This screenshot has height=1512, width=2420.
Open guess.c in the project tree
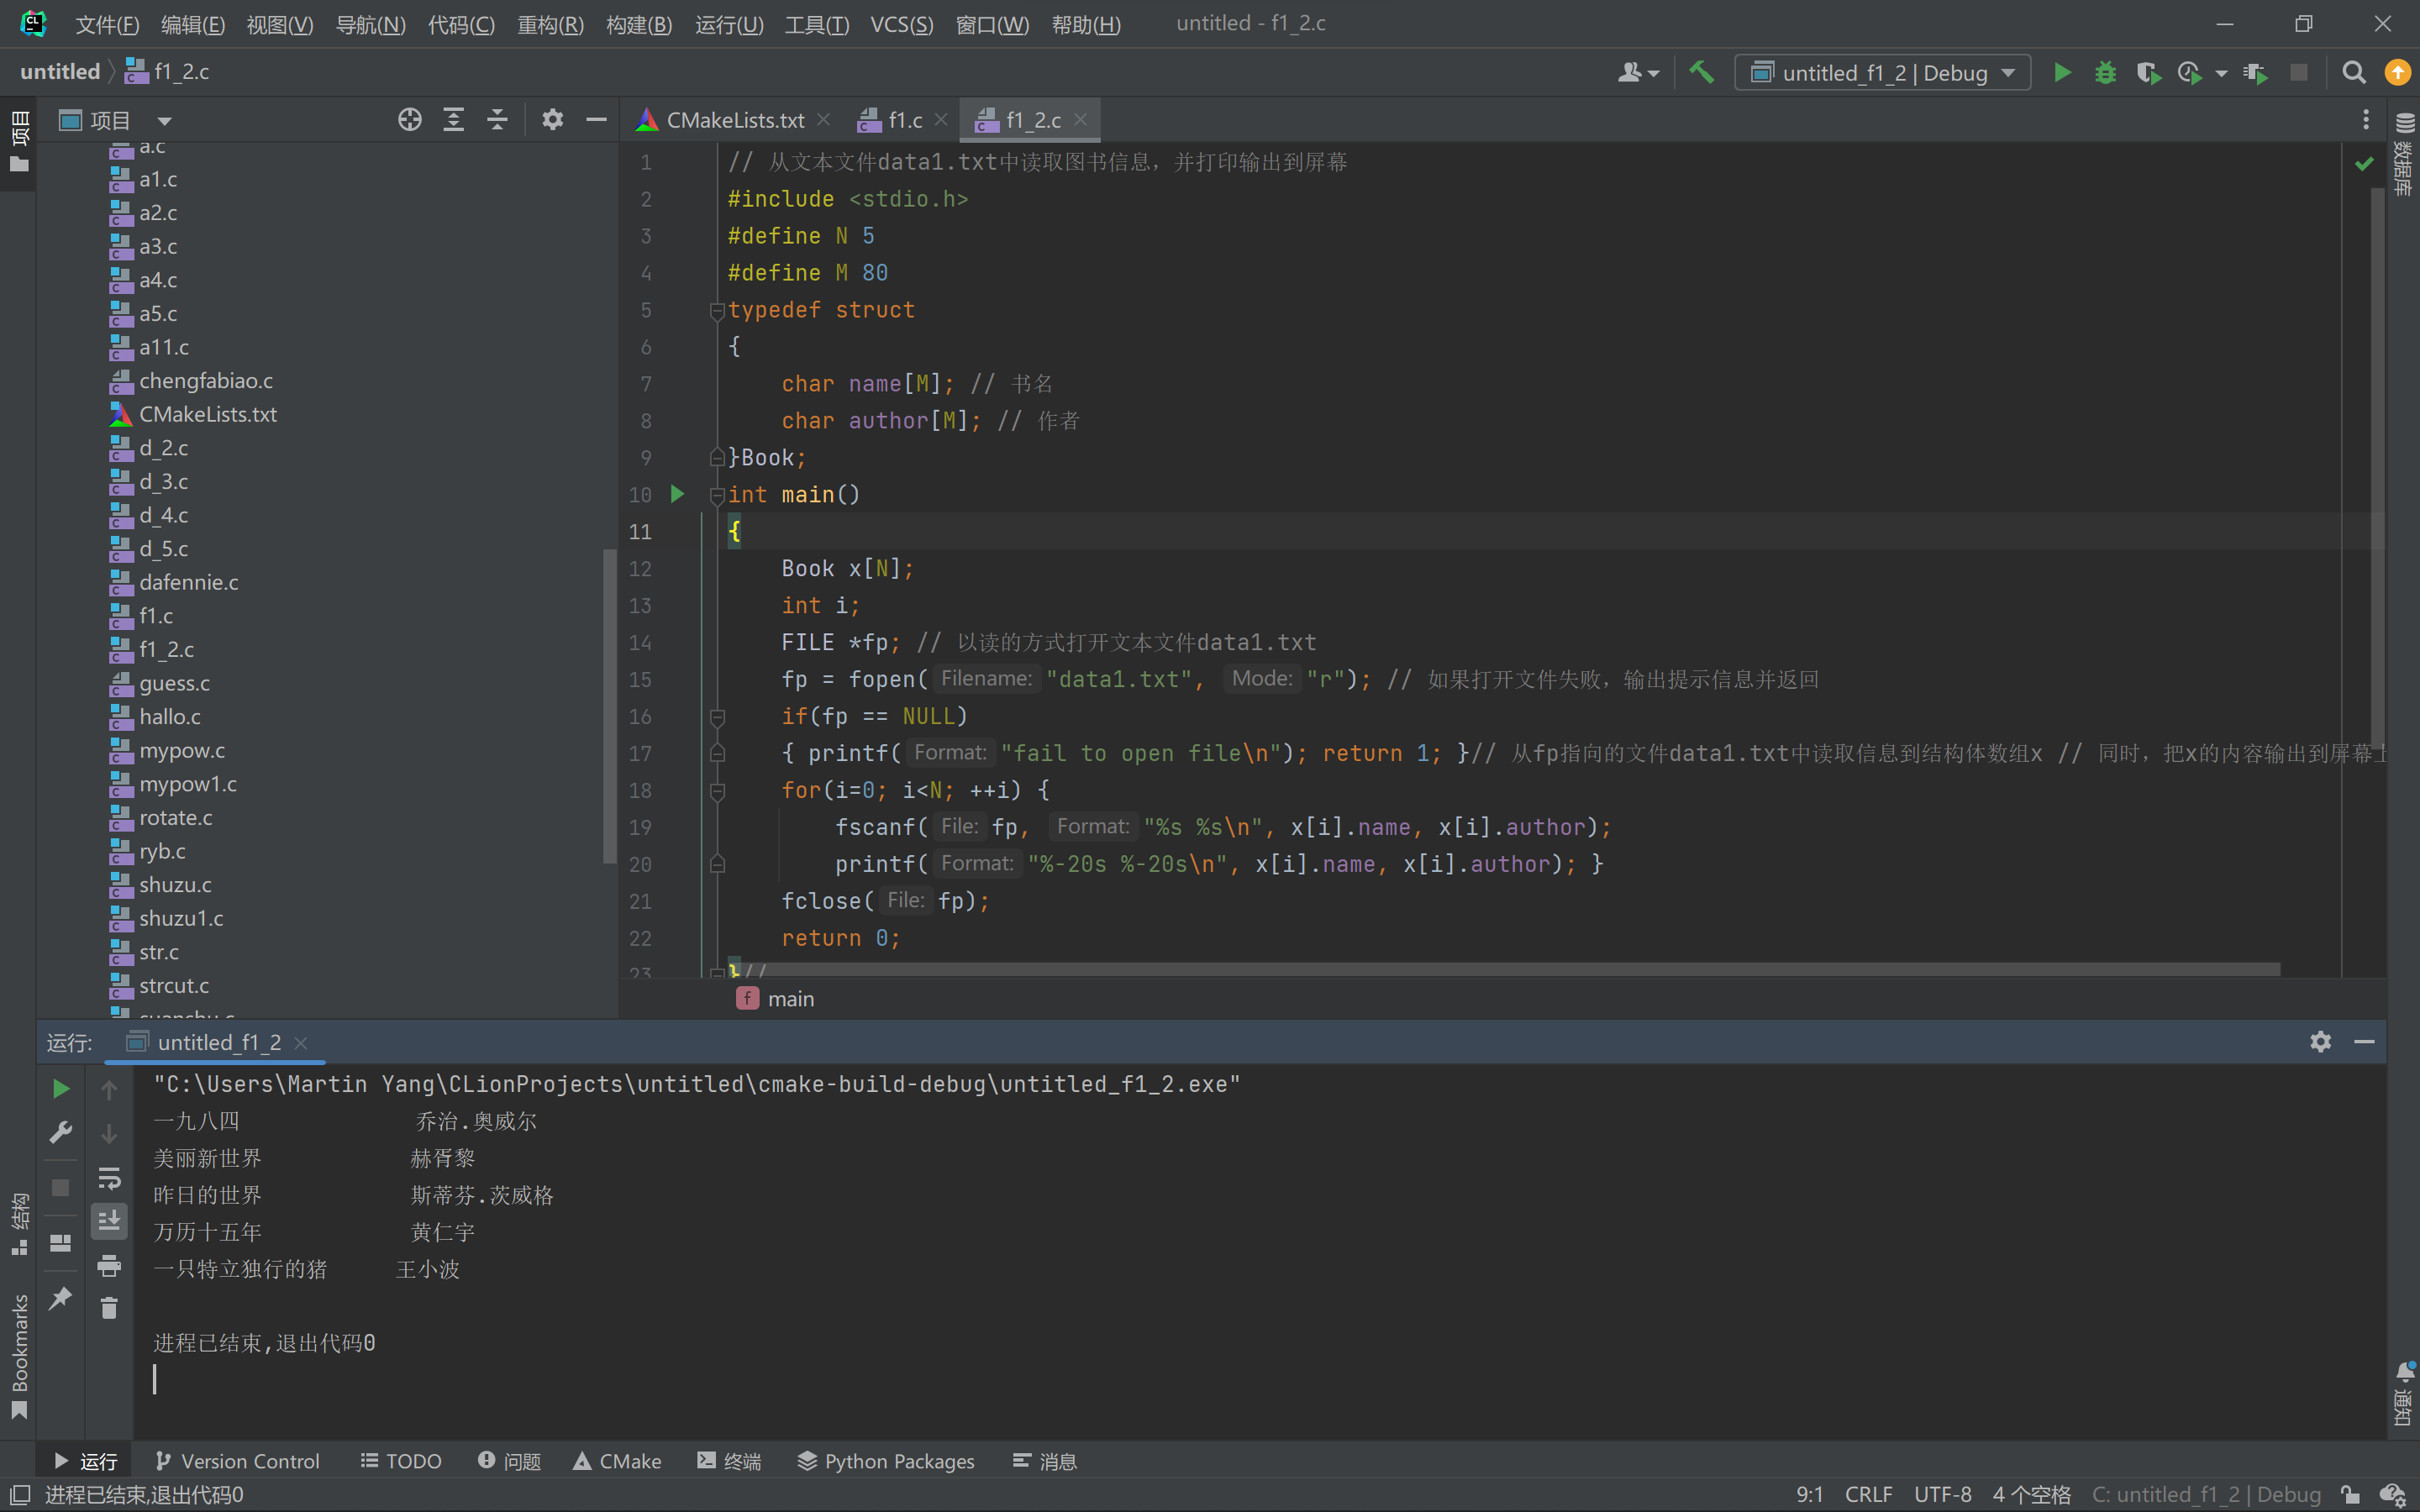coord(174,683)
